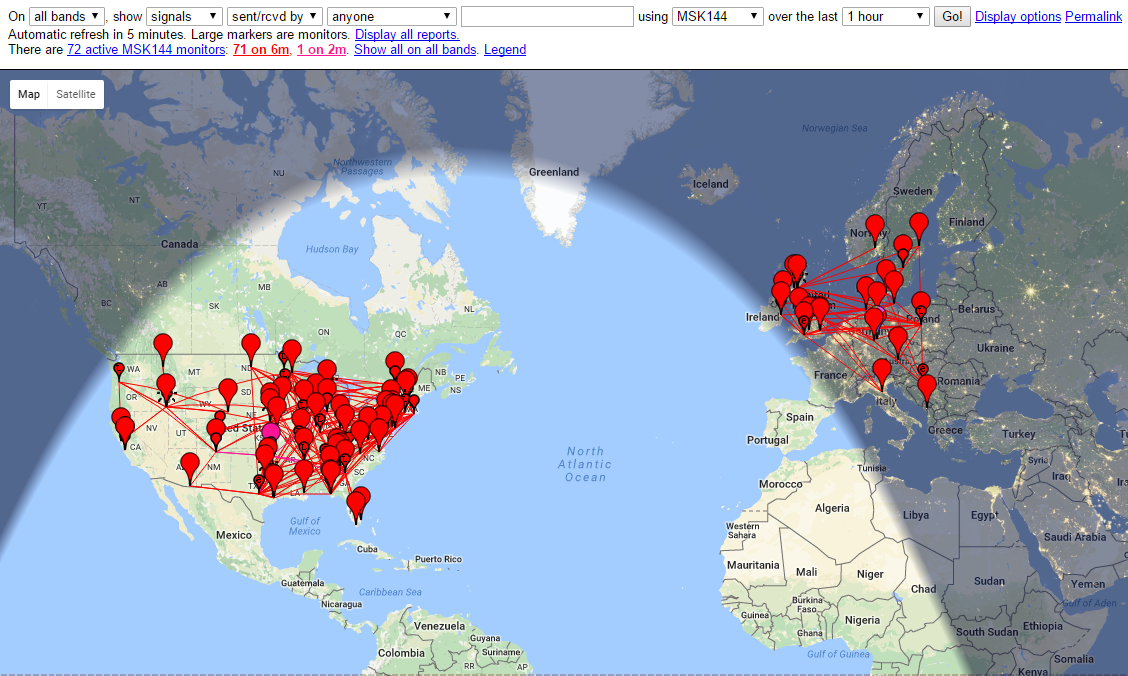Select the small 'e' marker in Texas
The height and width of the screenshot is (676, 1128).
tap(259, 481)
